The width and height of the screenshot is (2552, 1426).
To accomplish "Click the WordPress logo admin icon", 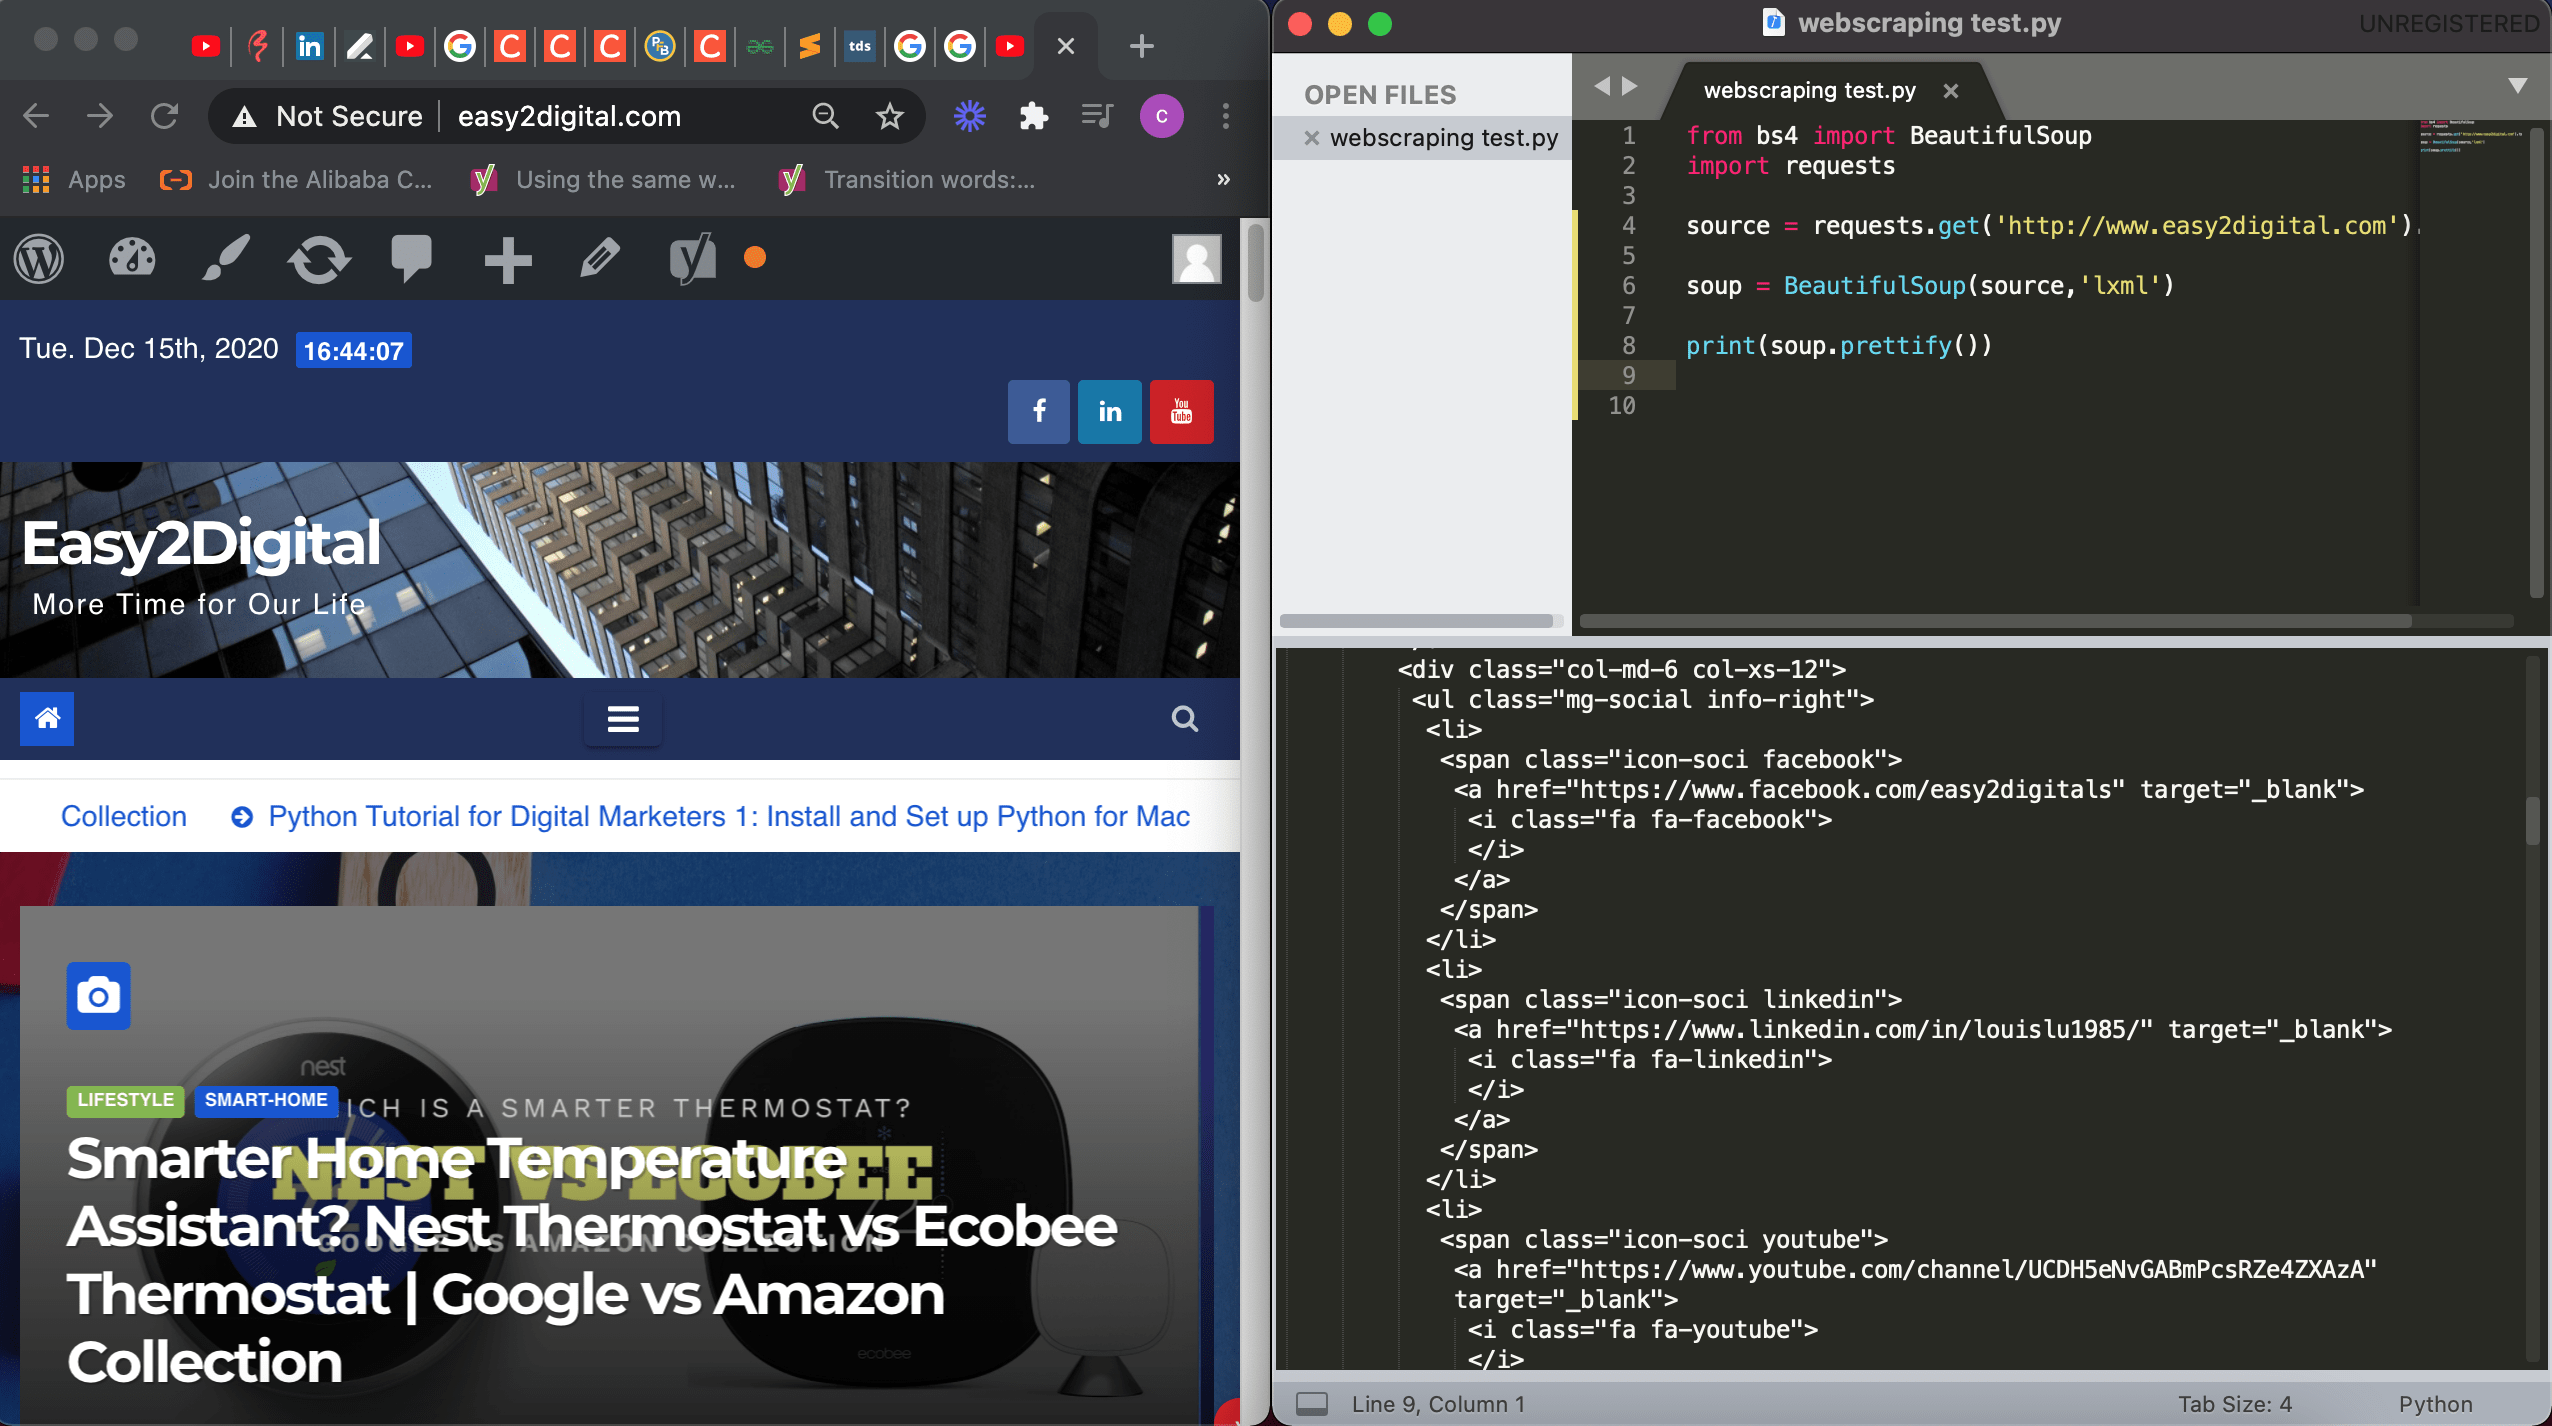I will tap(39, 259).
